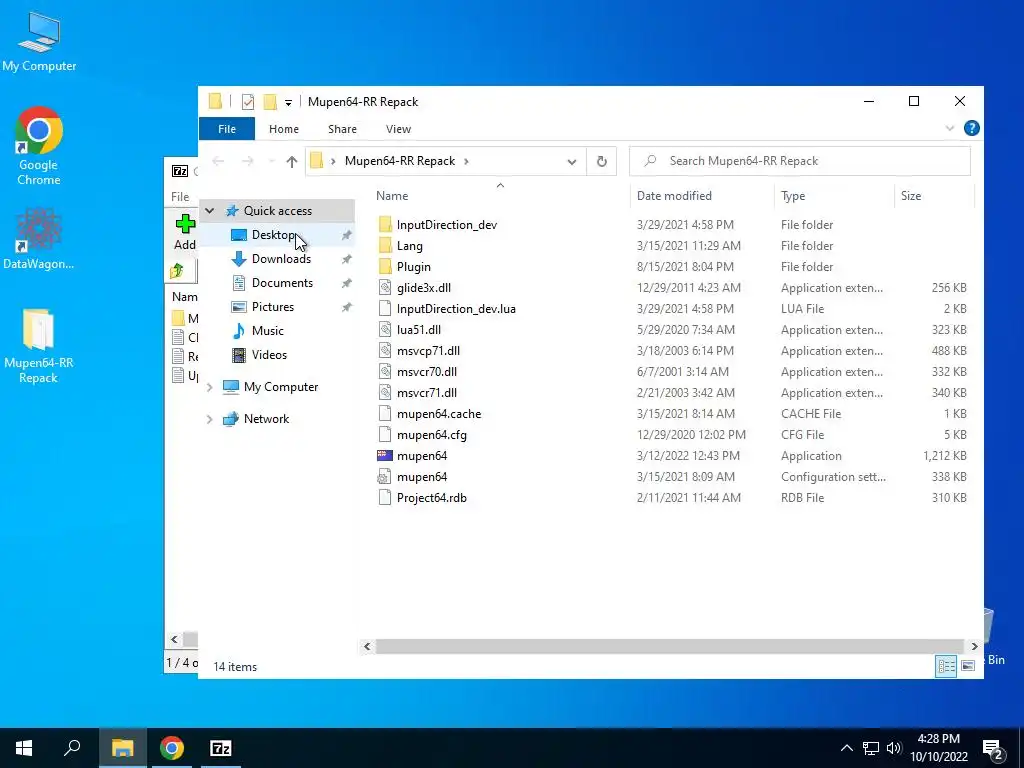1024x768 pixels.
Task: Open the File menu in 7-Zip
Action: point(180,197)
